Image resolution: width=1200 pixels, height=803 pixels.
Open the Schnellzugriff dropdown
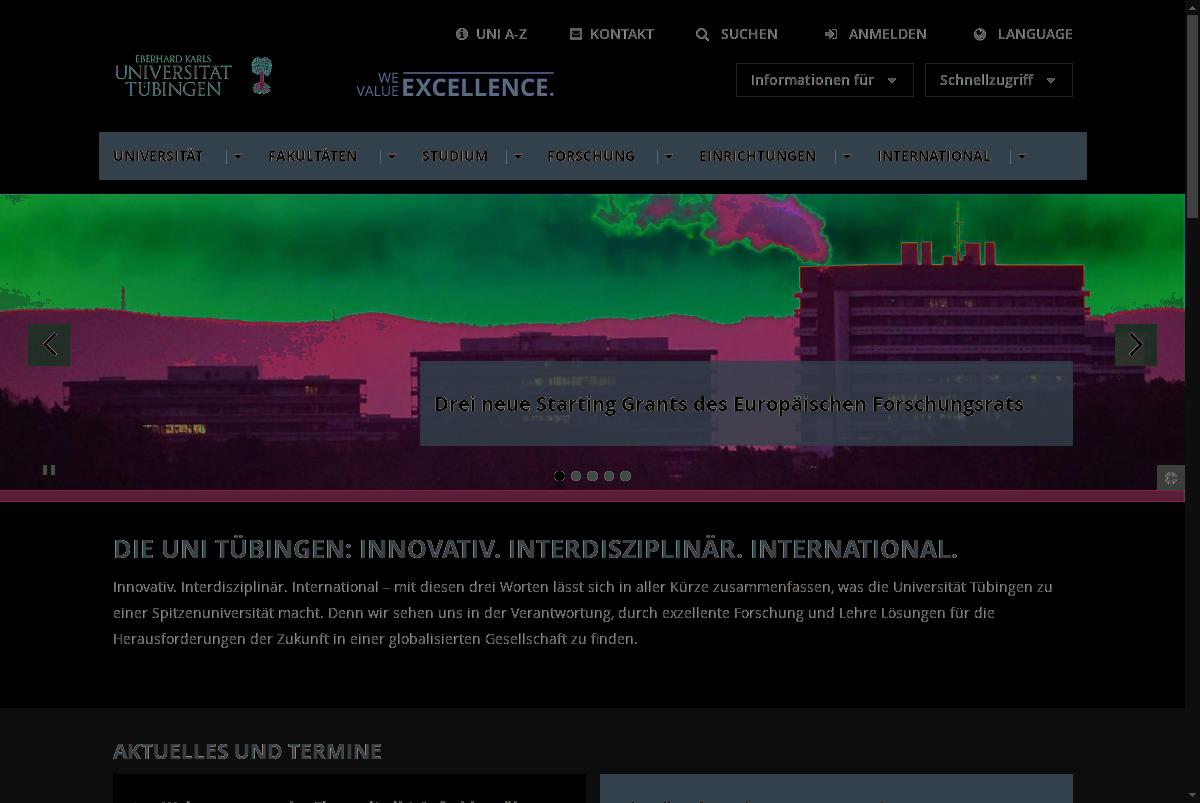pyautogui.click(x=999, y=80)
